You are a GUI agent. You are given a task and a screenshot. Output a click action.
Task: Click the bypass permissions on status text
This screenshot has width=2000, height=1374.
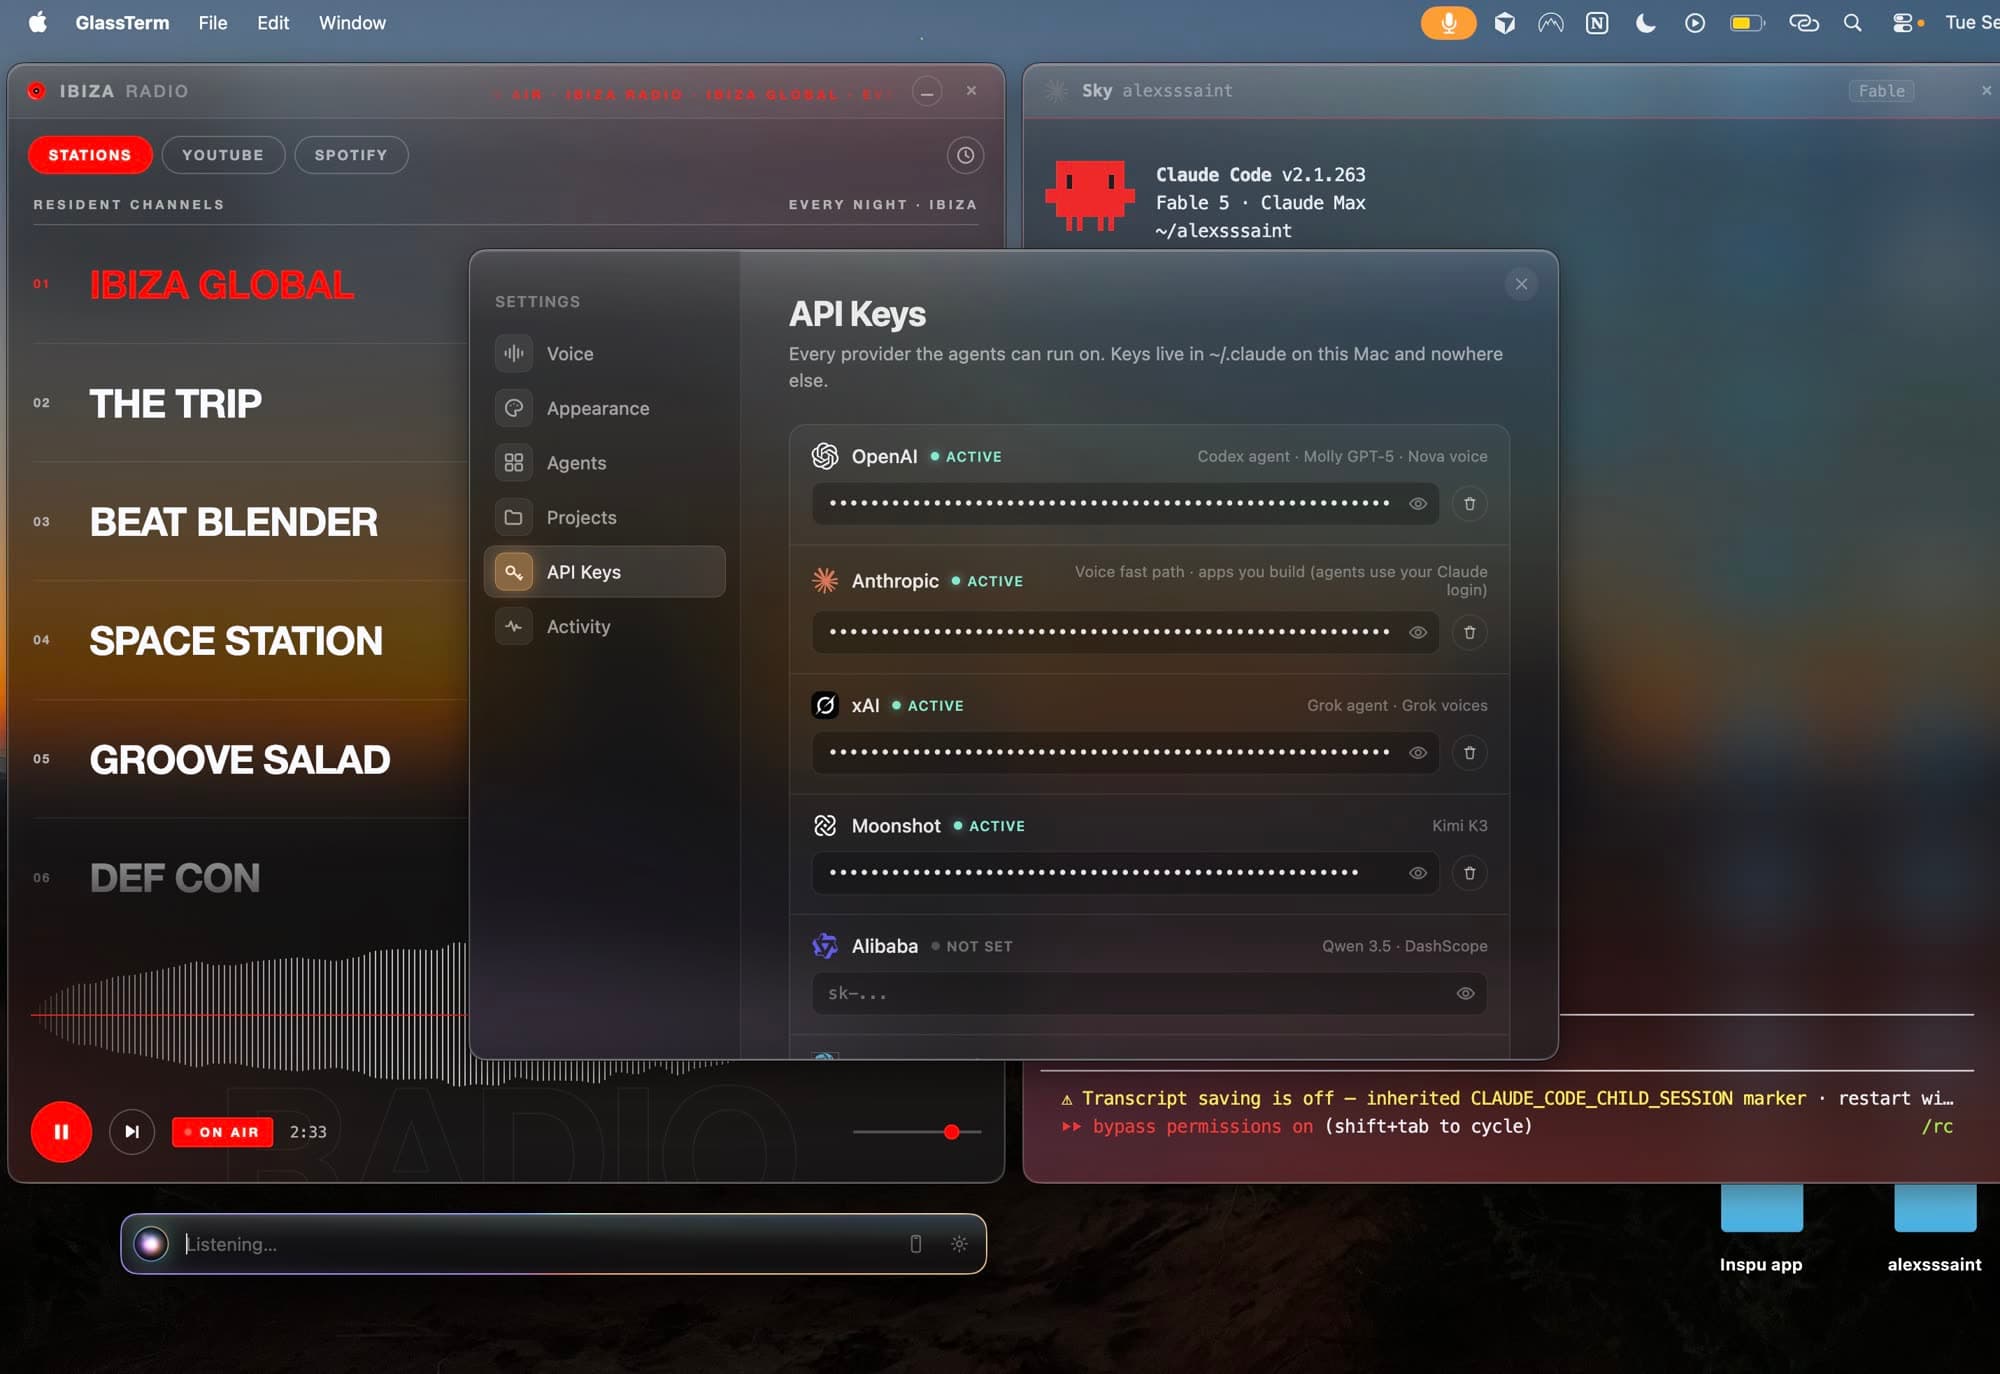coord(1202,1126)
